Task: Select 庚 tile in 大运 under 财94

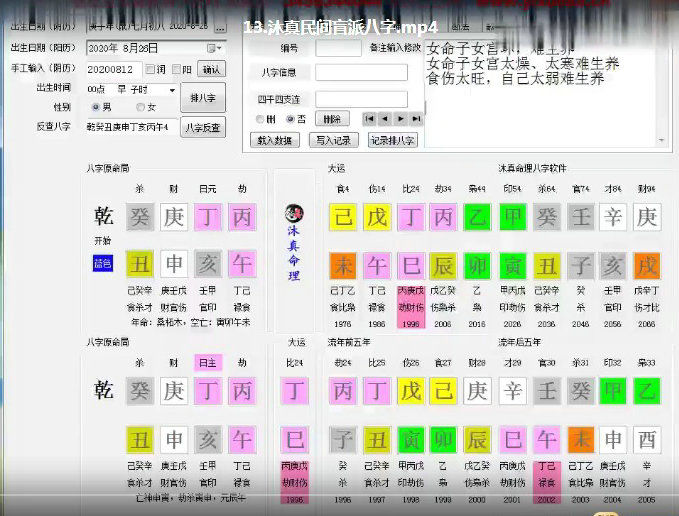Action: click(647, 216)
